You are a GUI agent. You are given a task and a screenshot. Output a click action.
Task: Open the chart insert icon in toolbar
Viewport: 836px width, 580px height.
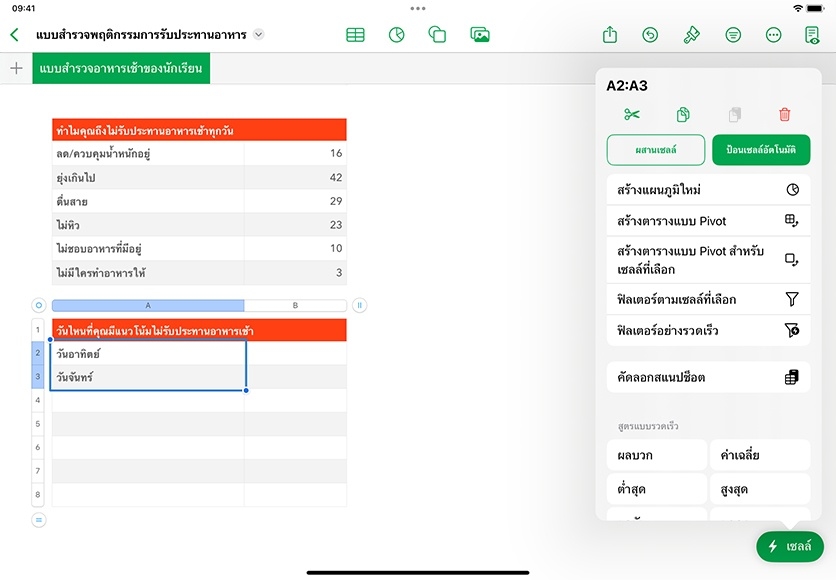397,35
